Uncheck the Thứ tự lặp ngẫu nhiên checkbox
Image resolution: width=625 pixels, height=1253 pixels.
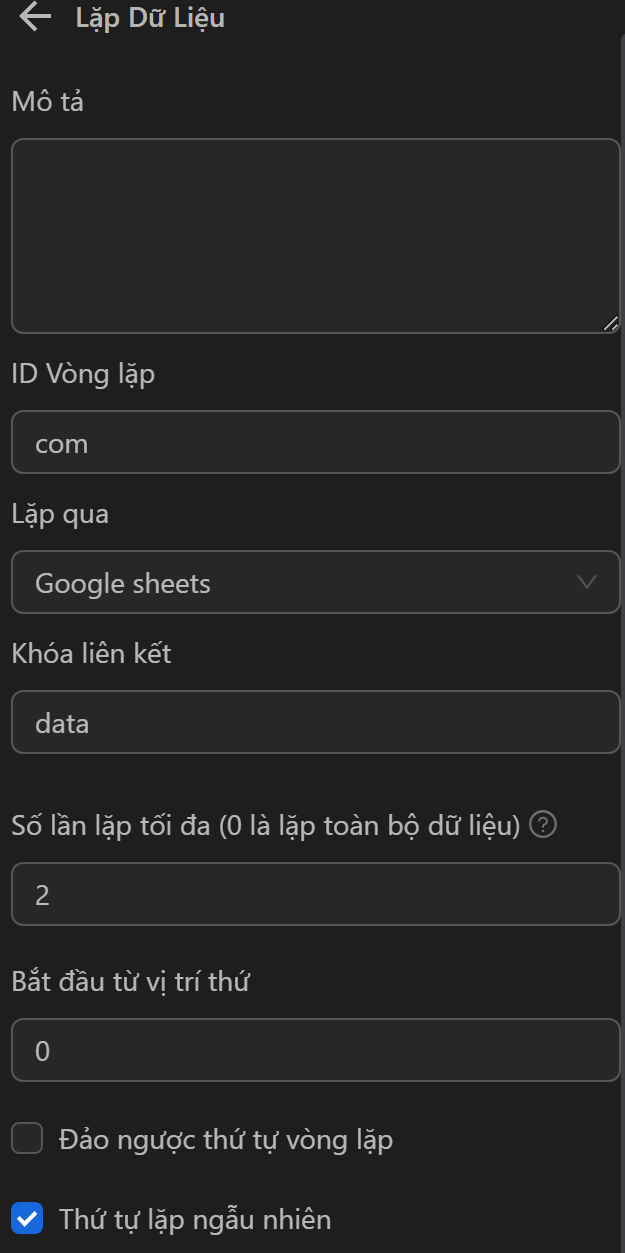coord(27,1219)
